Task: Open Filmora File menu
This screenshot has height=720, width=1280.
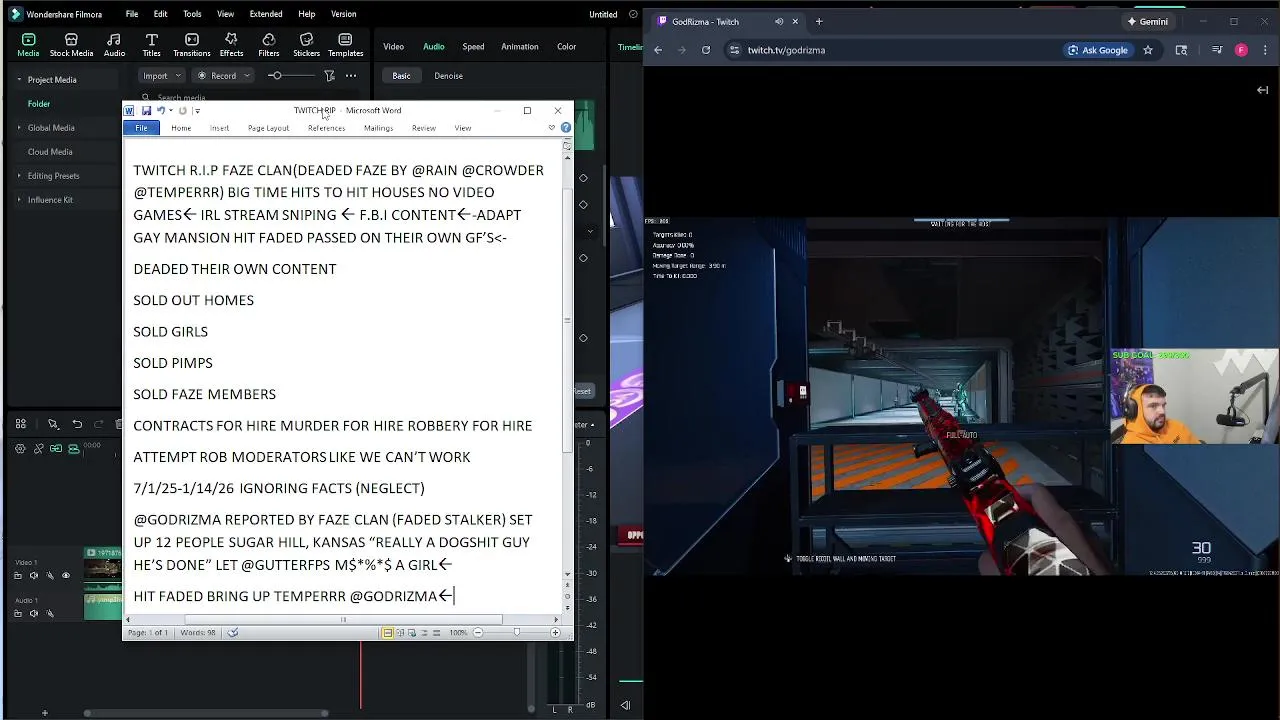Action: (132, 14)
